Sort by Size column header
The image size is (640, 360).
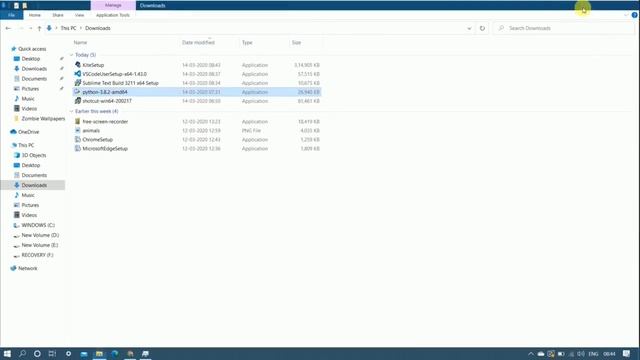click(296, 42)
